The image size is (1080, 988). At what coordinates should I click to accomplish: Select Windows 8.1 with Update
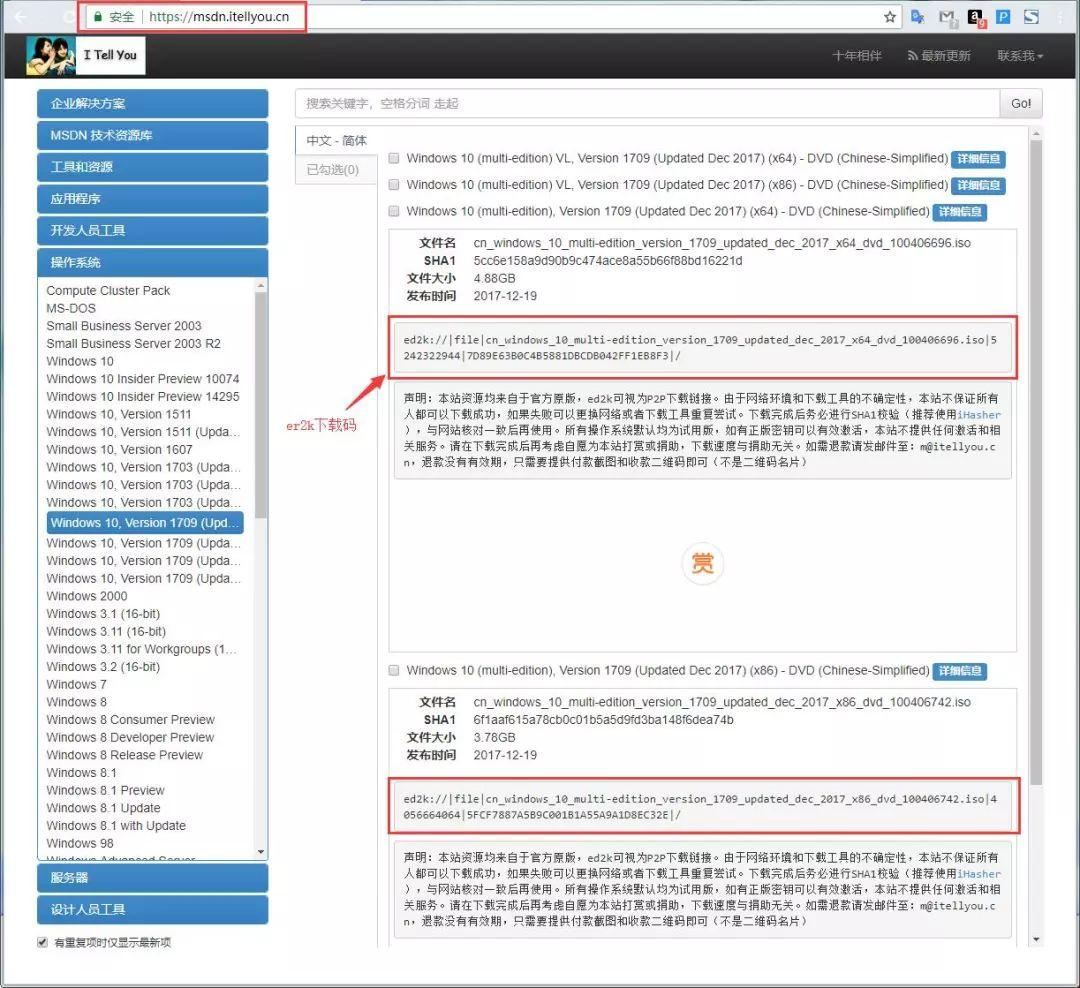coord(116,825)
